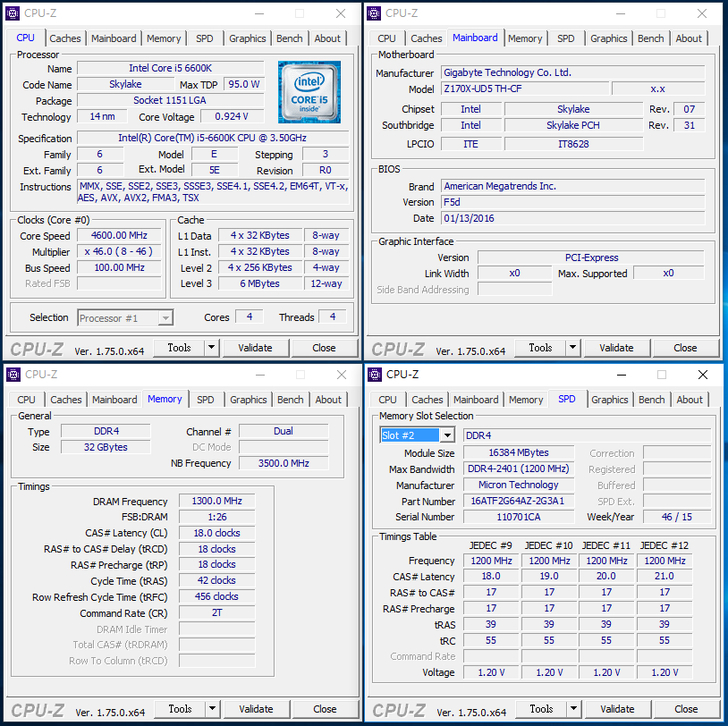This screenshot has width=728, height=726.
Task: Click memory size value 32 GBytes
Action: [106, 447]
